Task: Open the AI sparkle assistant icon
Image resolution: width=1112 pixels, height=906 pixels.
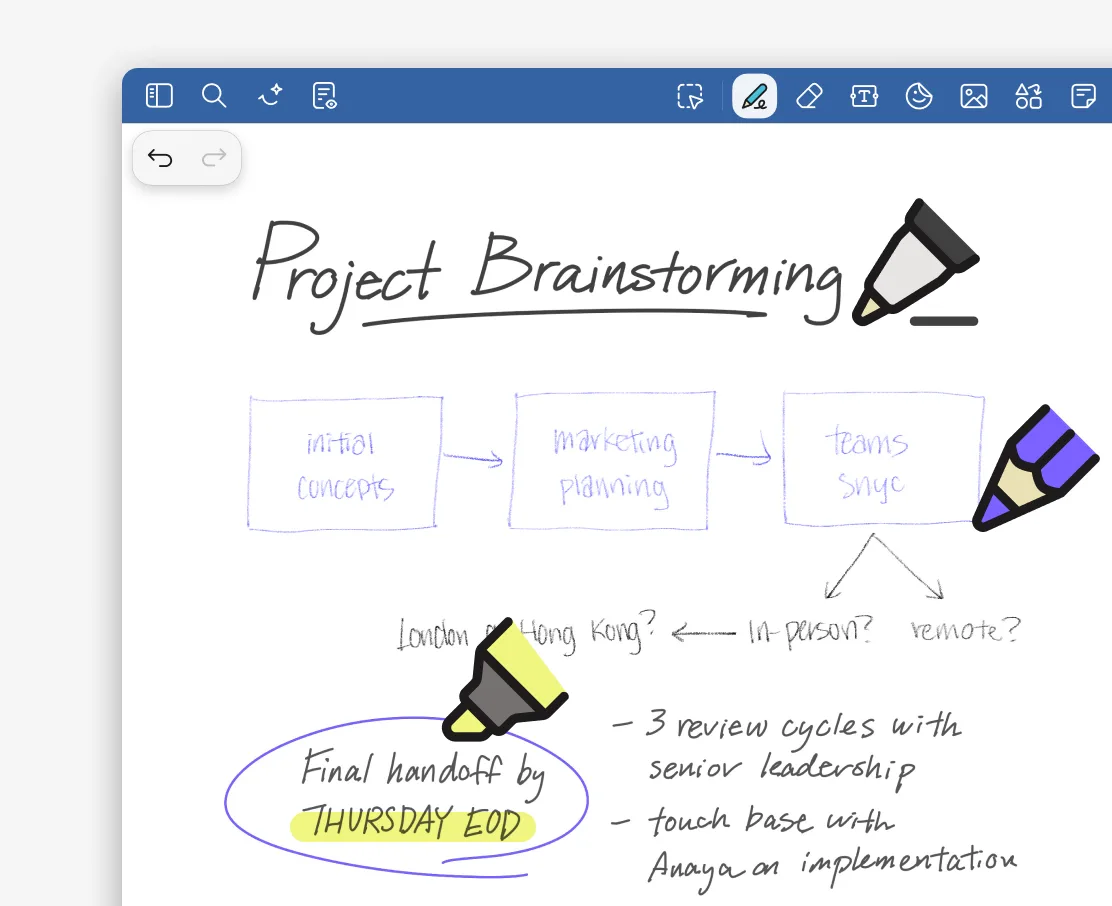Action: click(269, 96)
